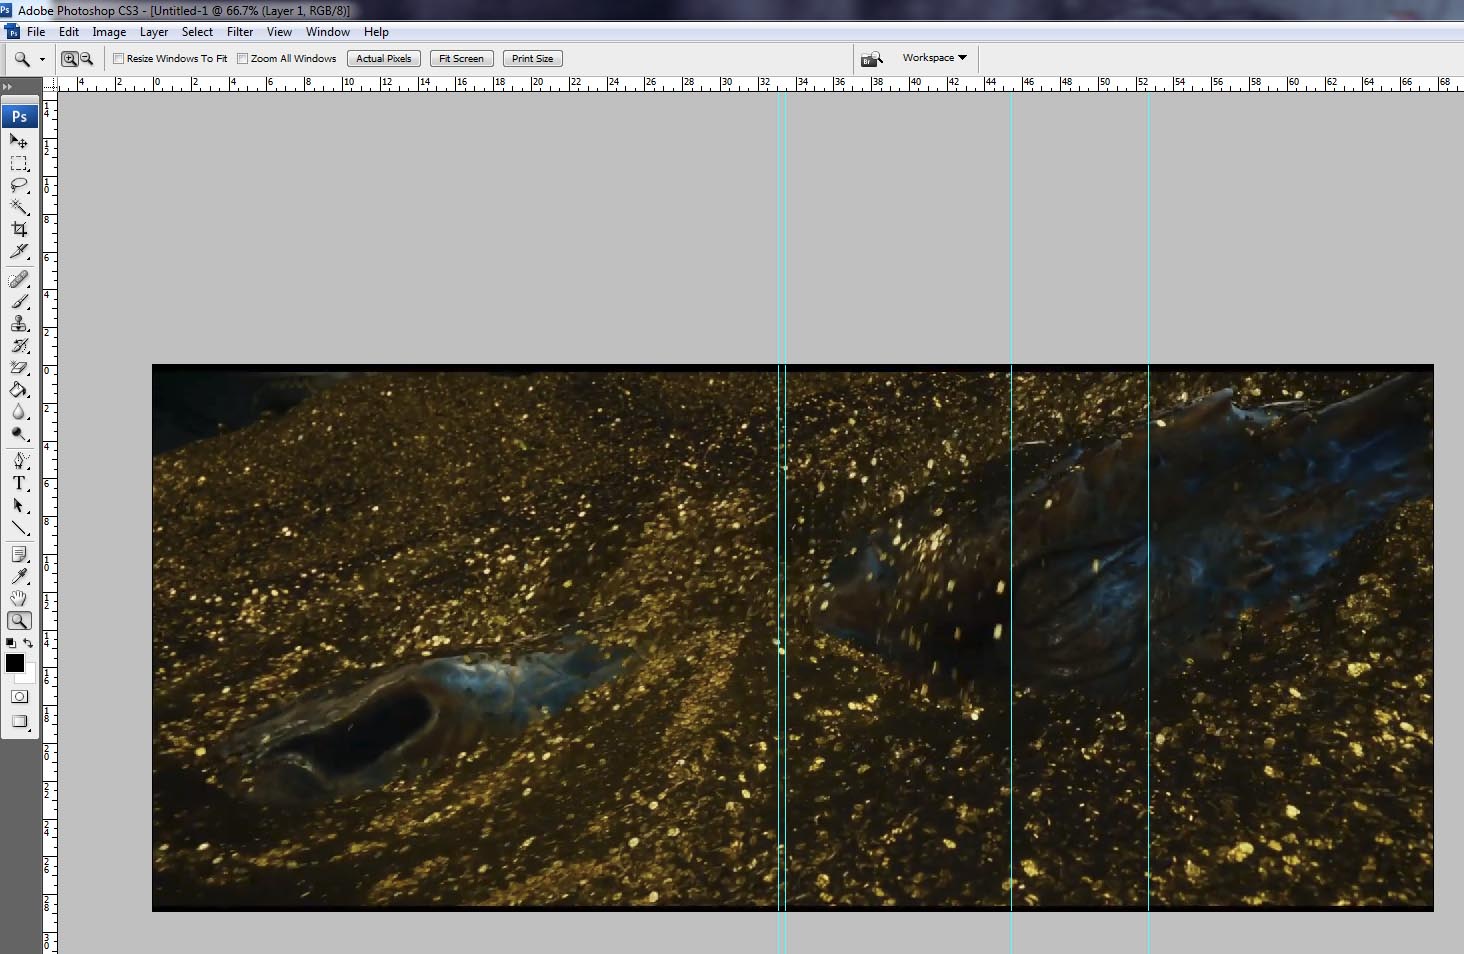Open the Image menu

(109, 32)
